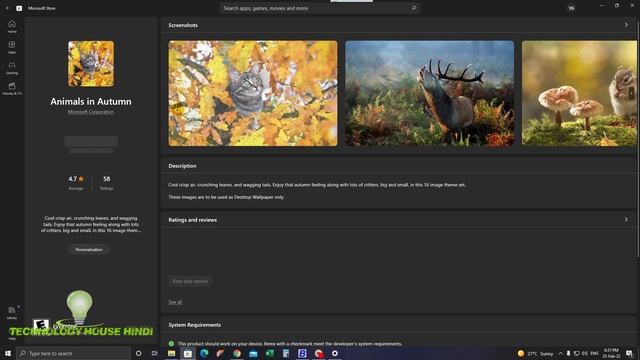
Task: Click the microphone tray icon
Action: pyautogui.click(x=568, y=353)
